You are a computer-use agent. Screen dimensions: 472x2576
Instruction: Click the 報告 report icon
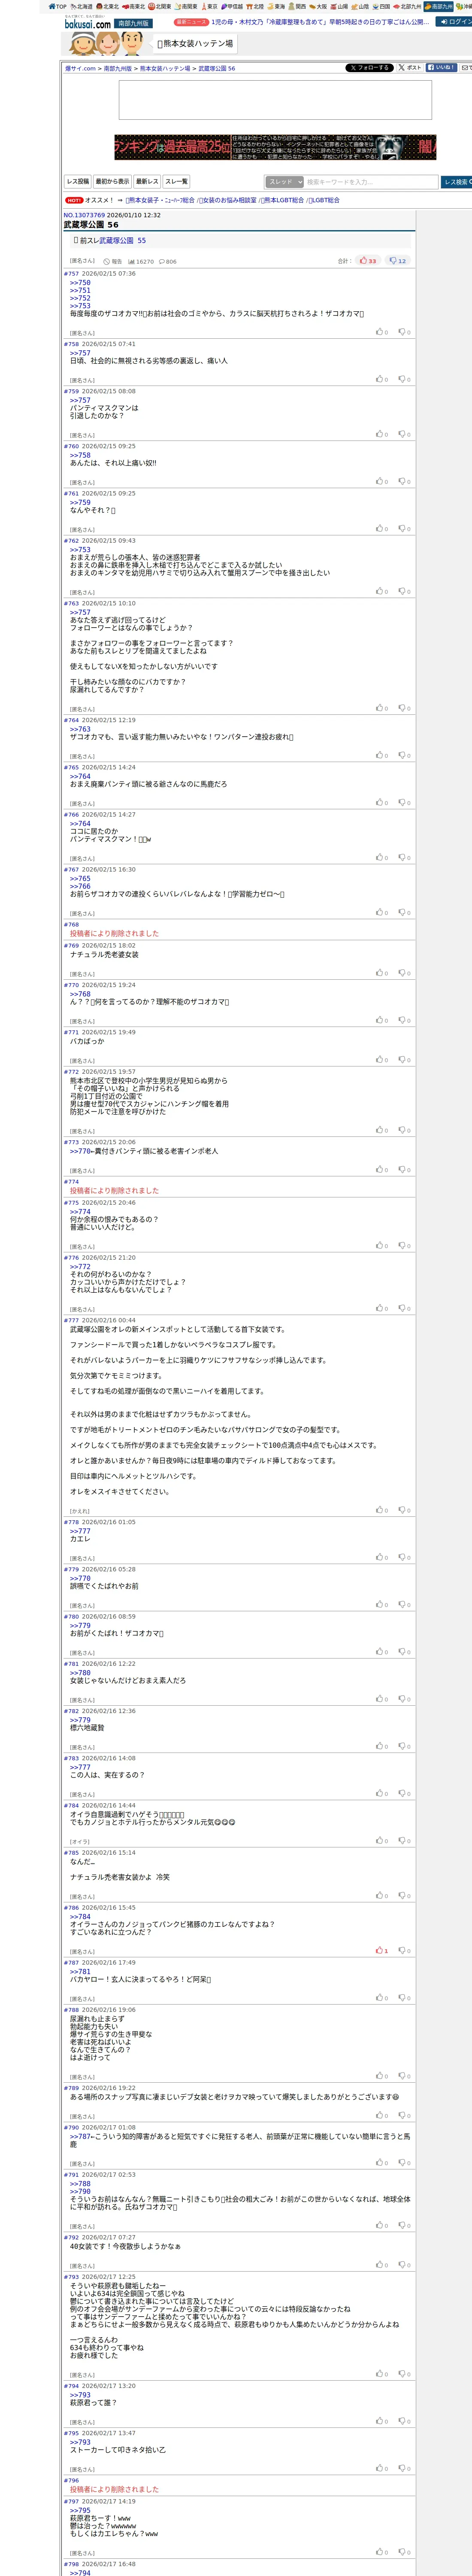[113, 262]
